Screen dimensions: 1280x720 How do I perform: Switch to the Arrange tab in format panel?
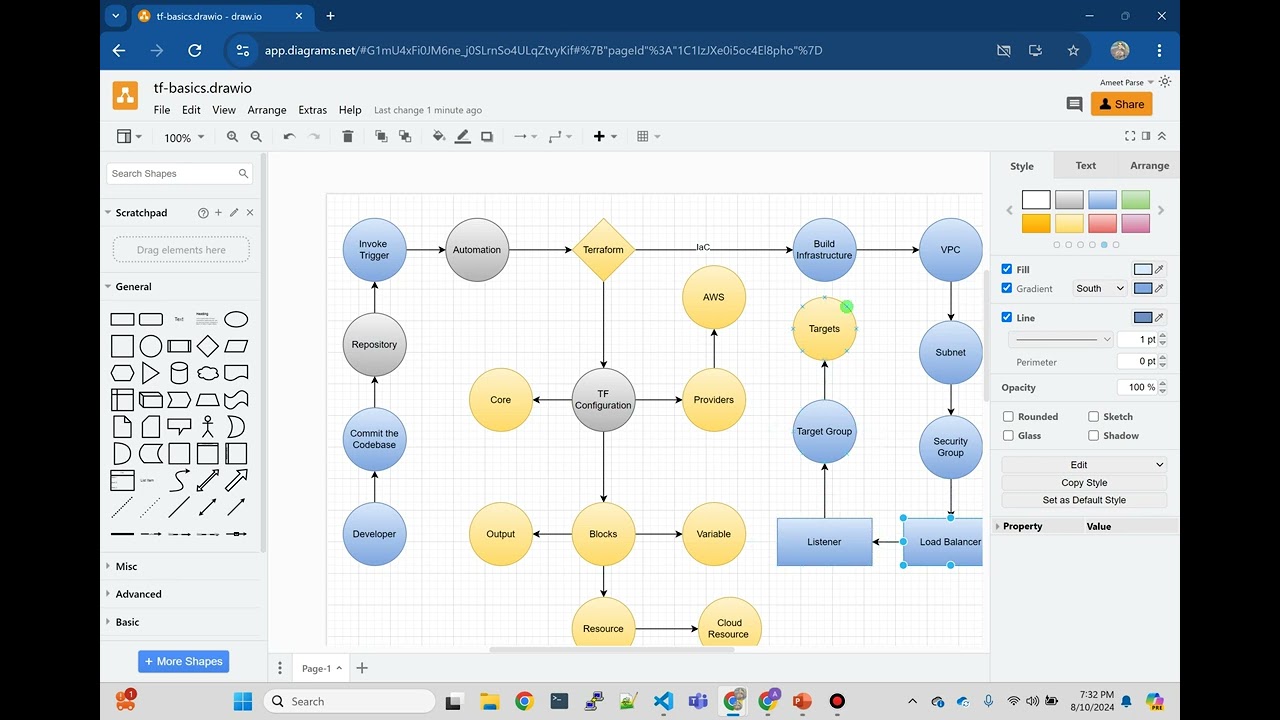click(x=1149, y=166)
